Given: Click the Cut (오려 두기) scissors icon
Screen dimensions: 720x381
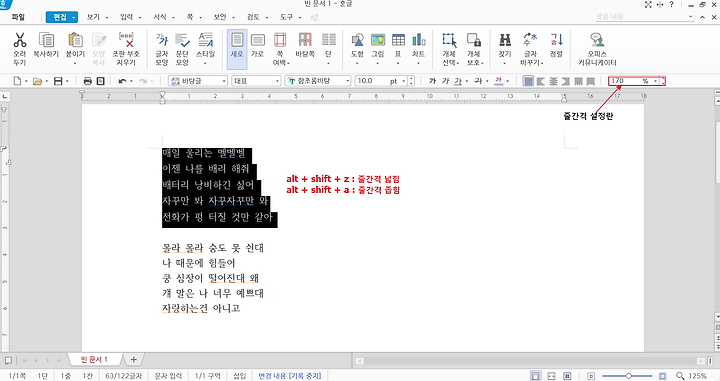Looking at the screenshot, I should click(x=20, y=40).
